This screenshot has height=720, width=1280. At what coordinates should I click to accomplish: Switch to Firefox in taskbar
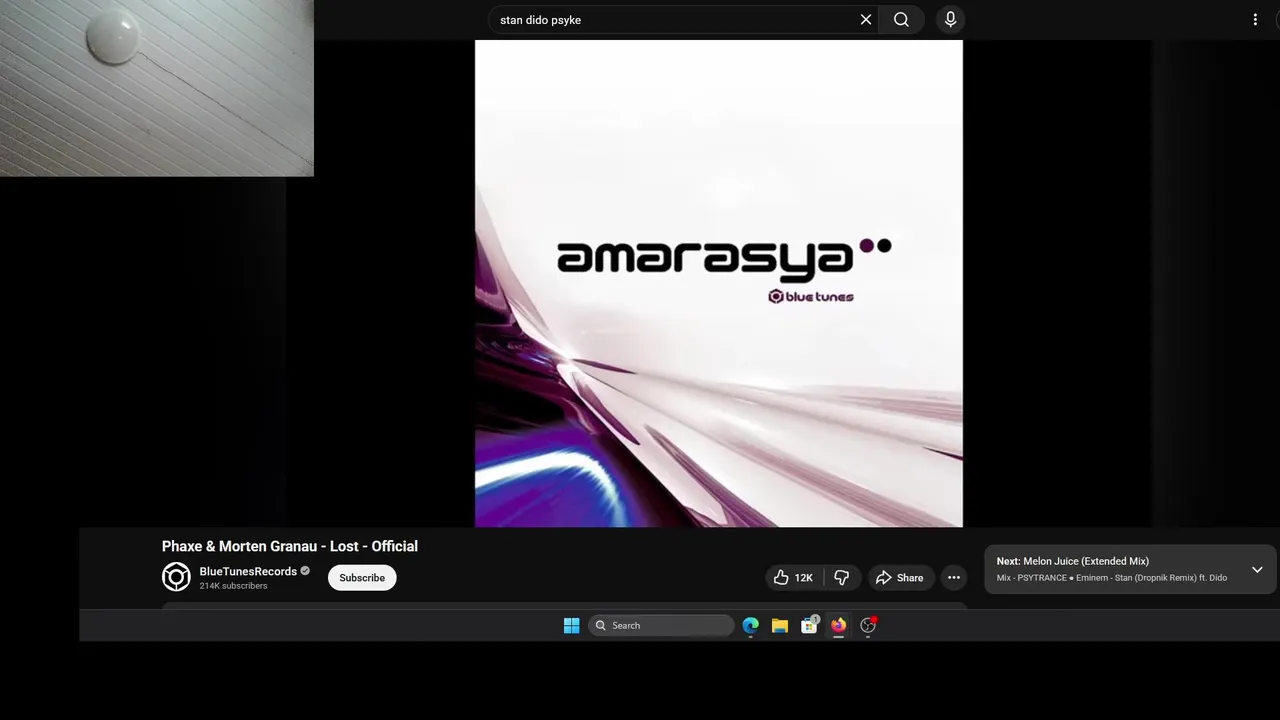point(838,625)
